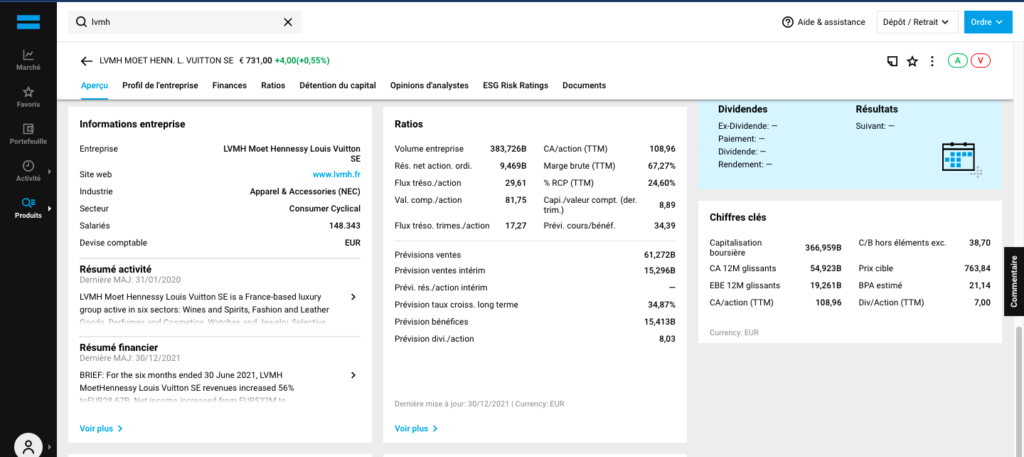Expand Activité submenu arrow in sidebar
Viewport: 1024px width, 457px height.
point(50,172)
